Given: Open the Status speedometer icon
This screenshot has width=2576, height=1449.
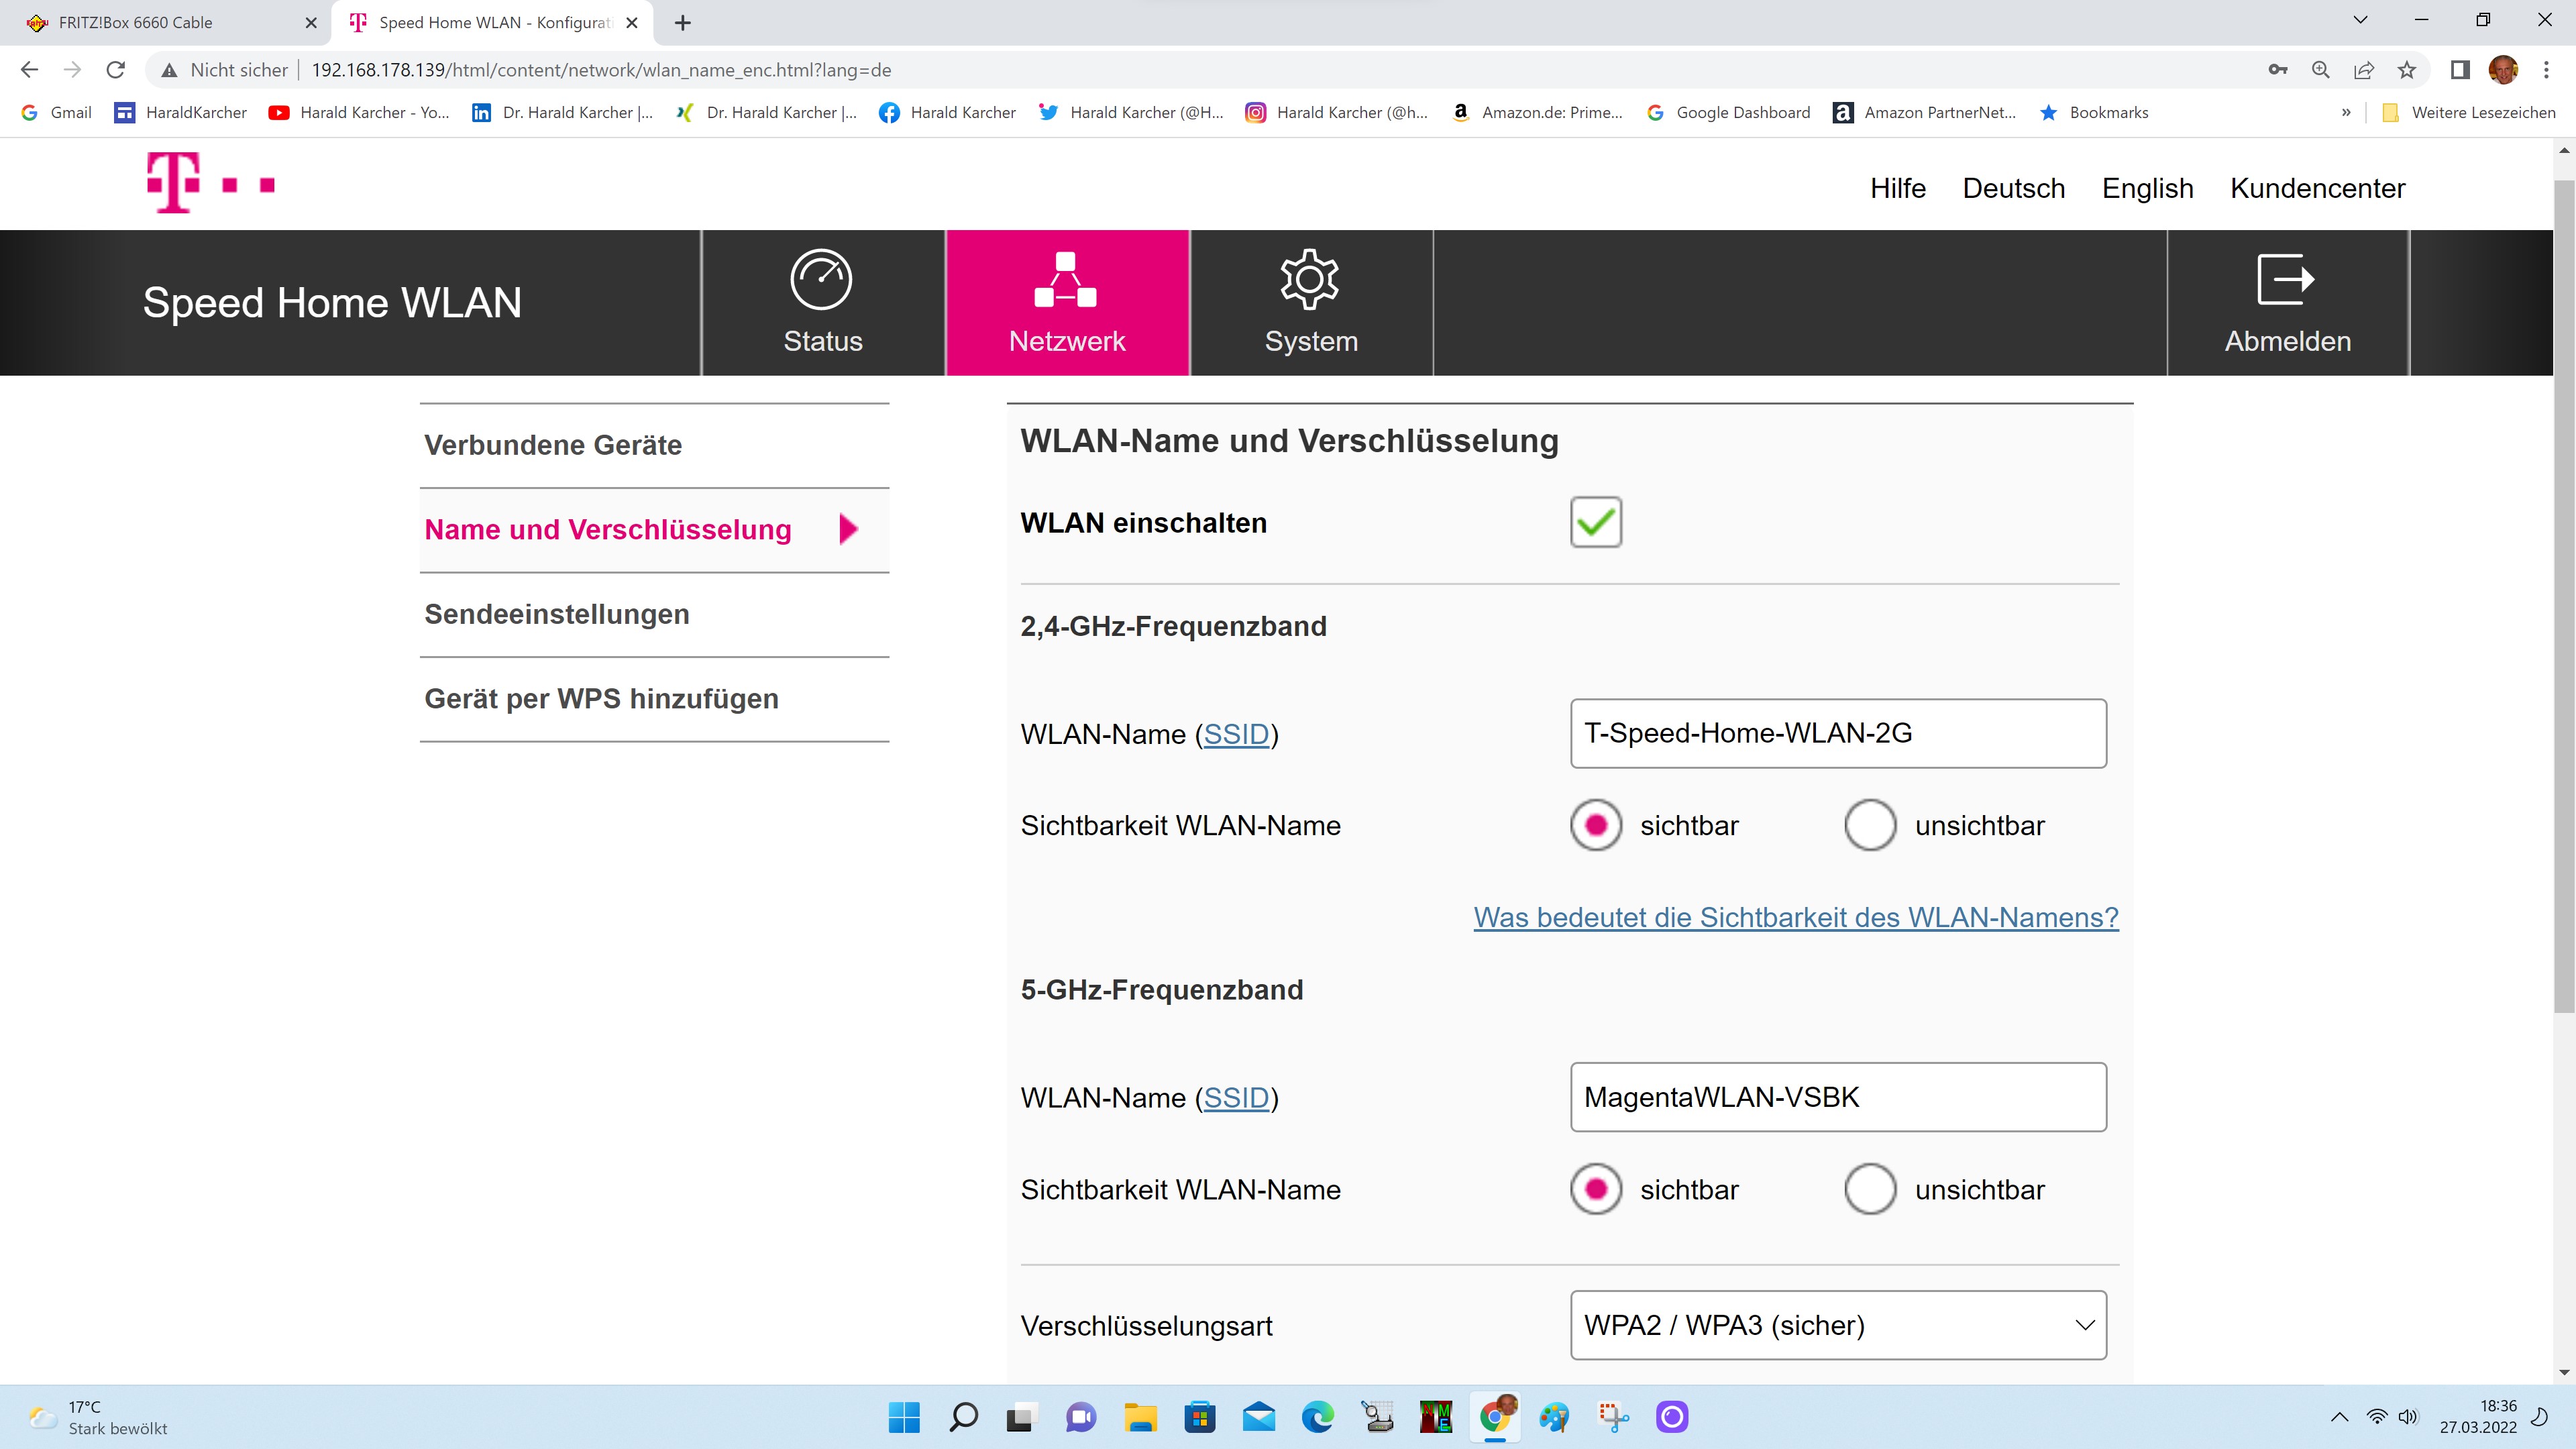Looking at the screenshot, I should 821,280.
